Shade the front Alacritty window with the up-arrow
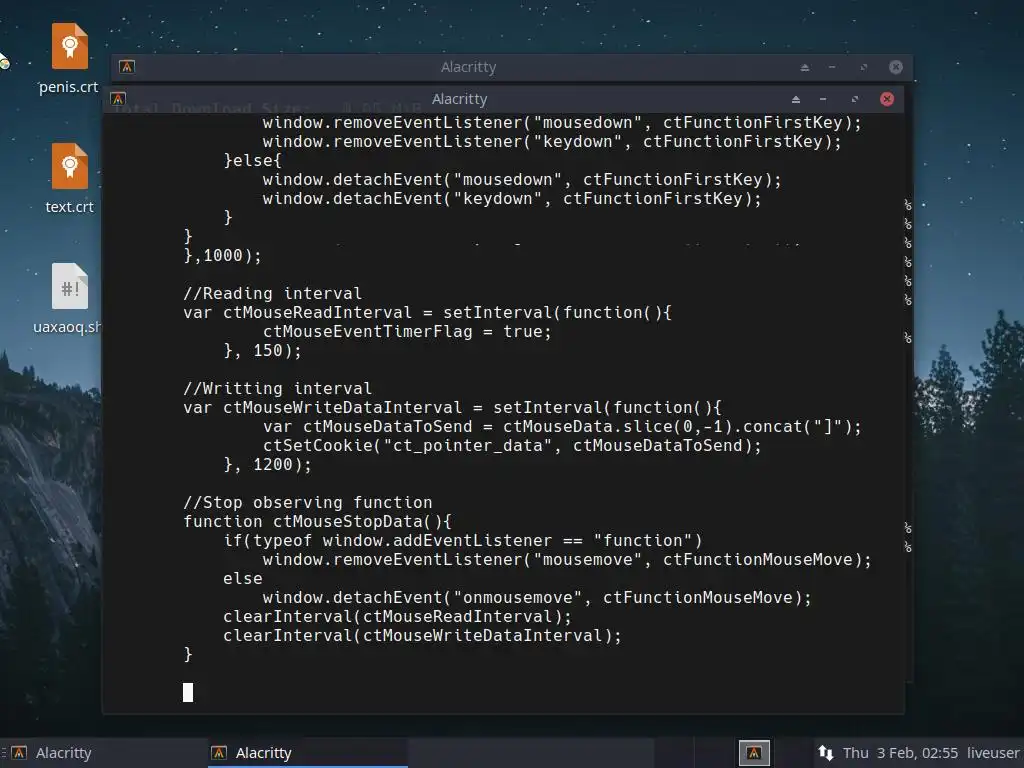This screenshot has width=1024, height=768. [x=795, y=99]
